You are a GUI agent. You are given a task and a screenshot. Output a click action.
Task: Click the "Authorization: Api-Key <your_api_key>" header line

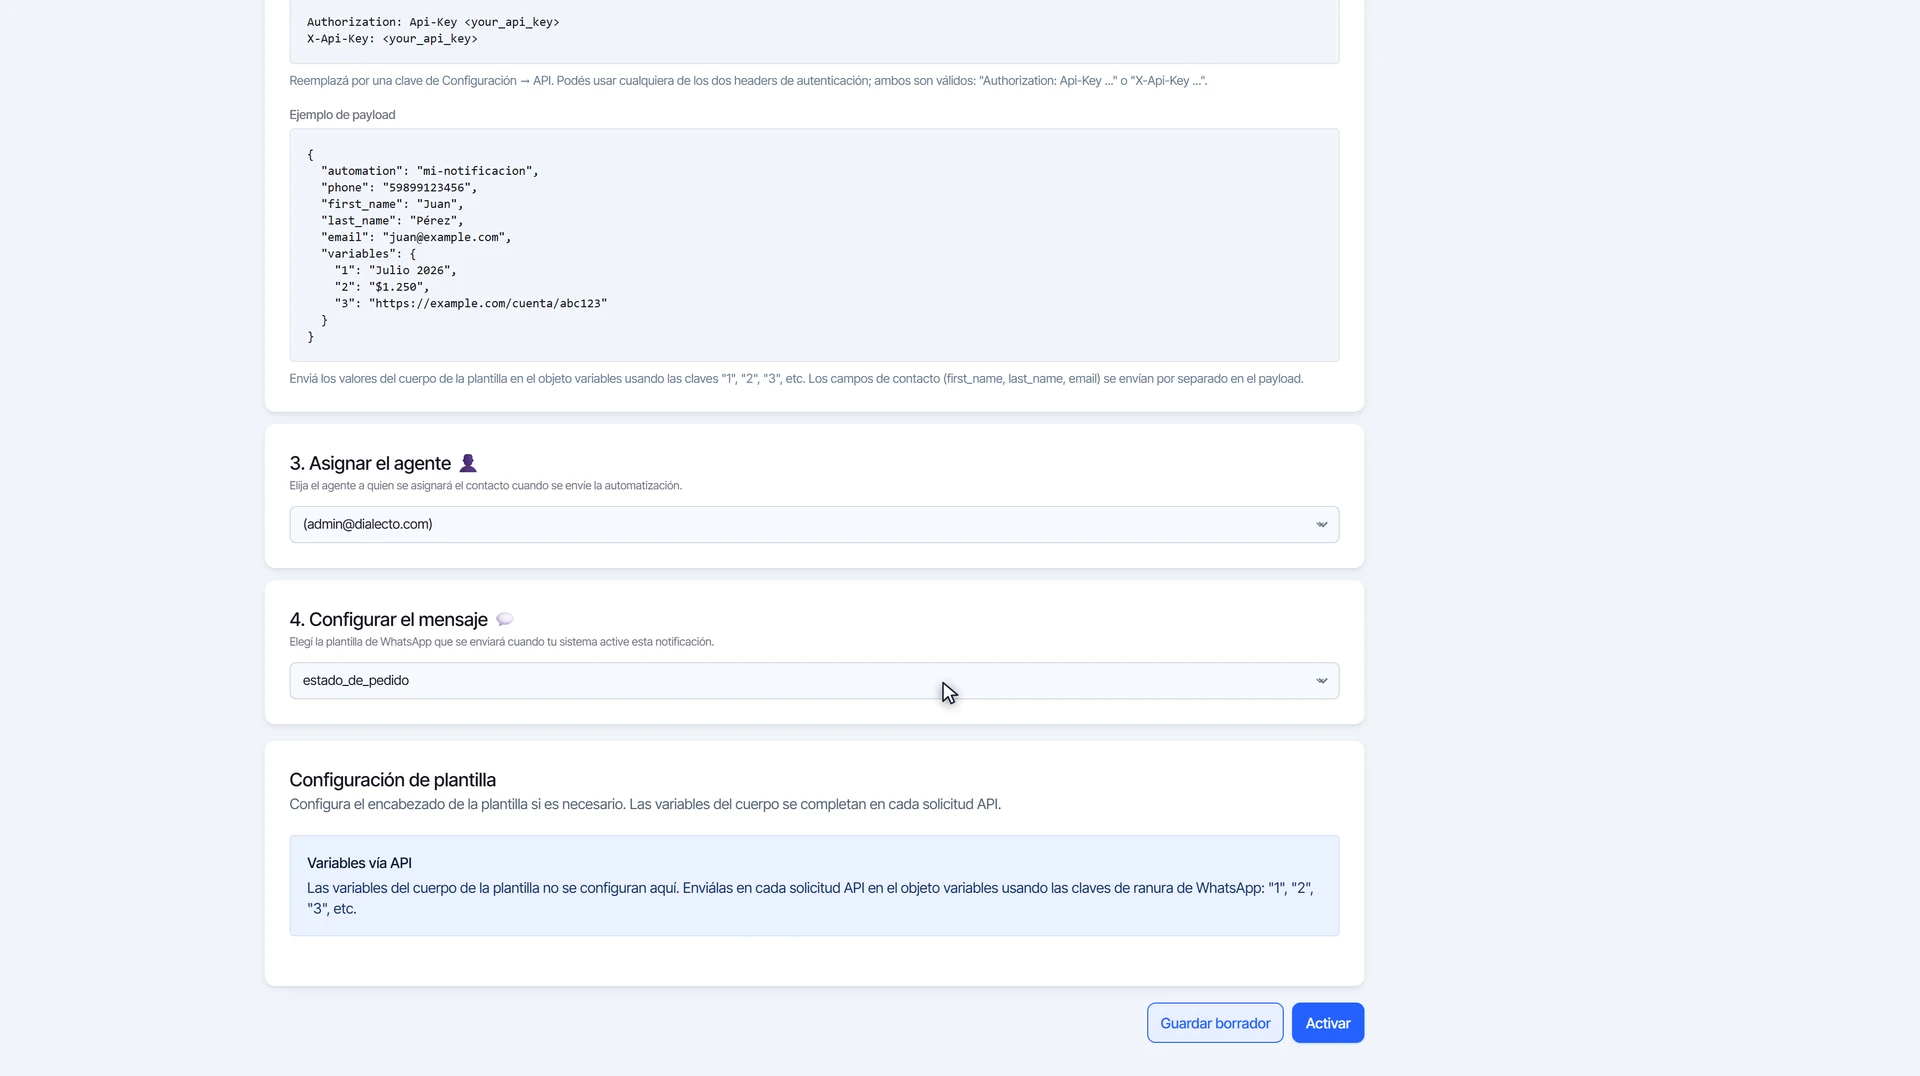[433, 22]
